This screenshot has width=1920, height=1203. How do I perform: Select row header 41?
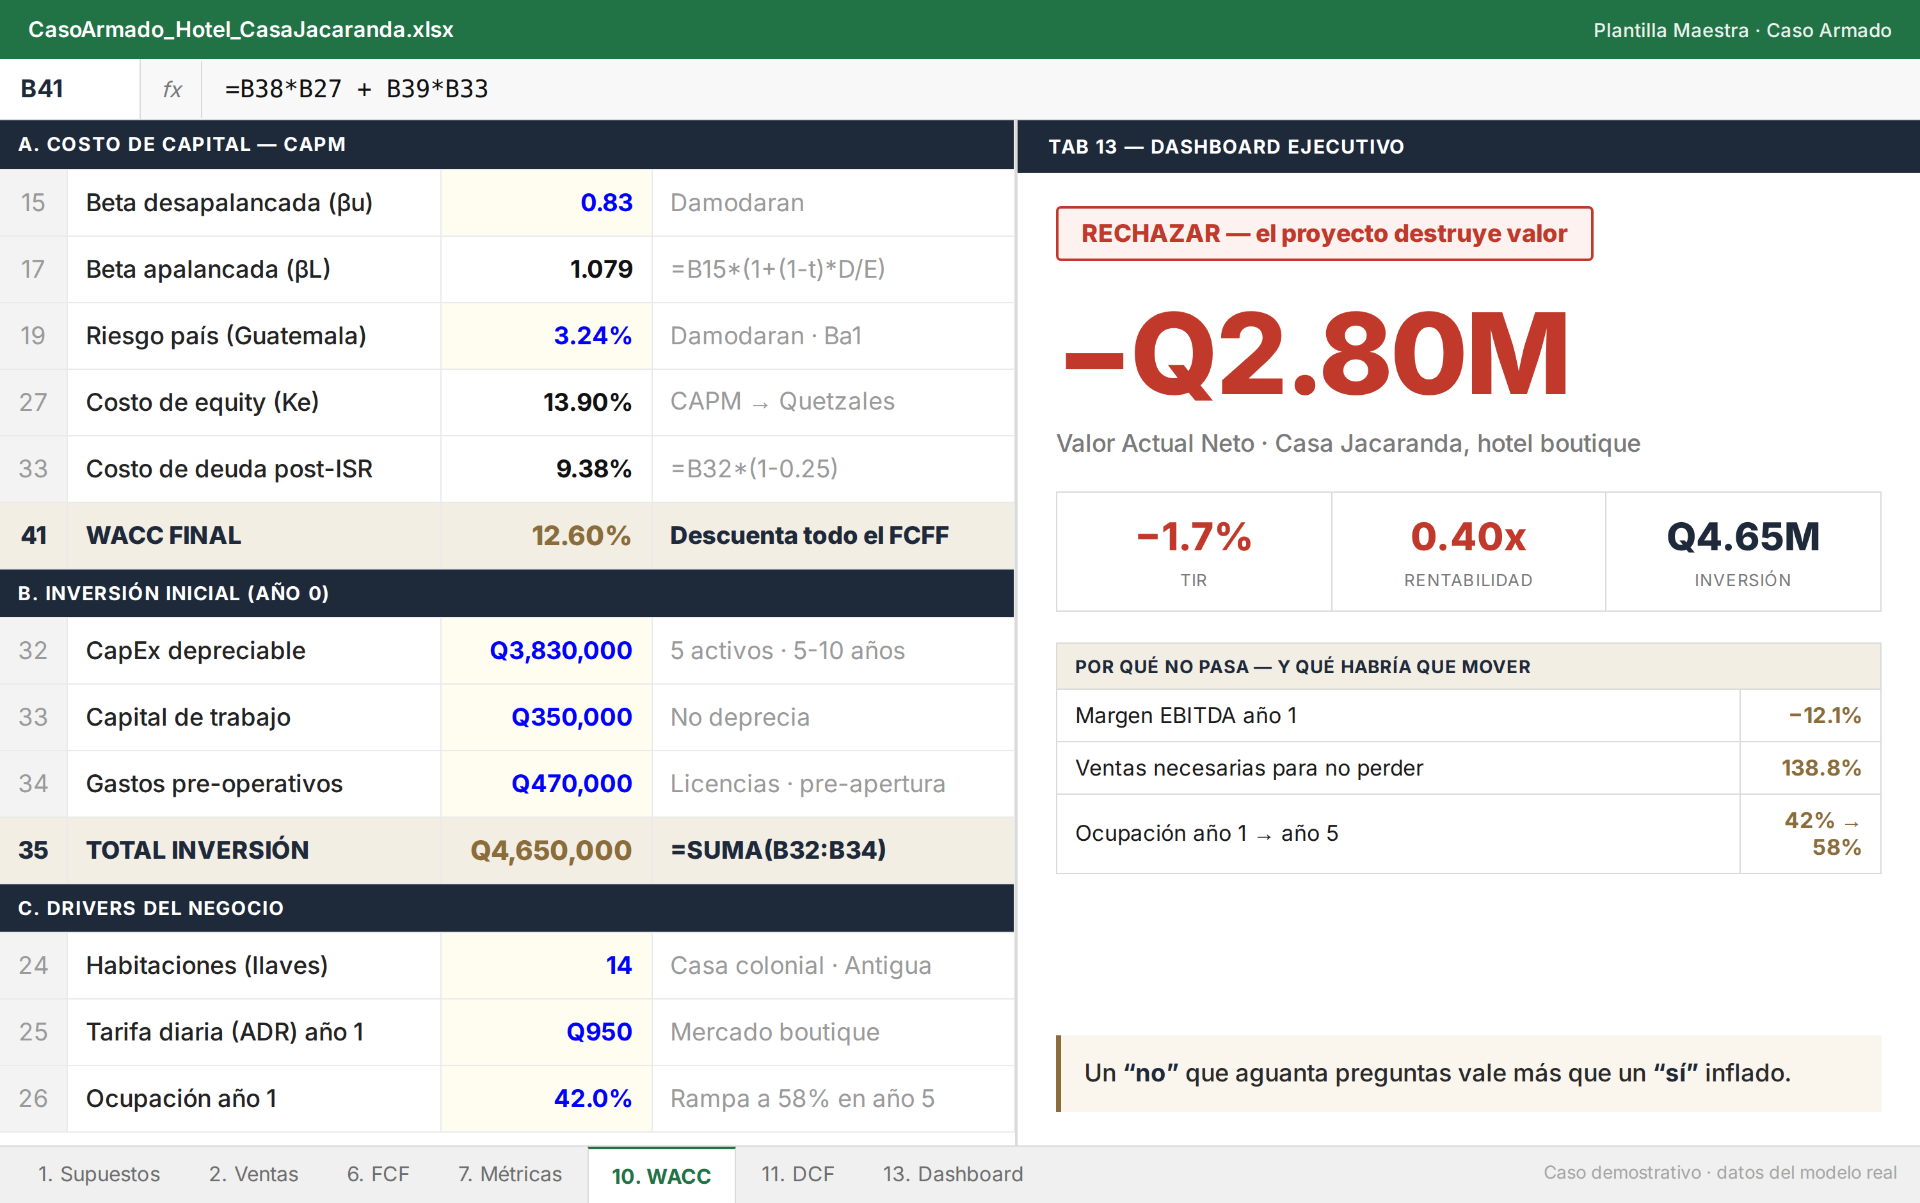click(34, 535)
